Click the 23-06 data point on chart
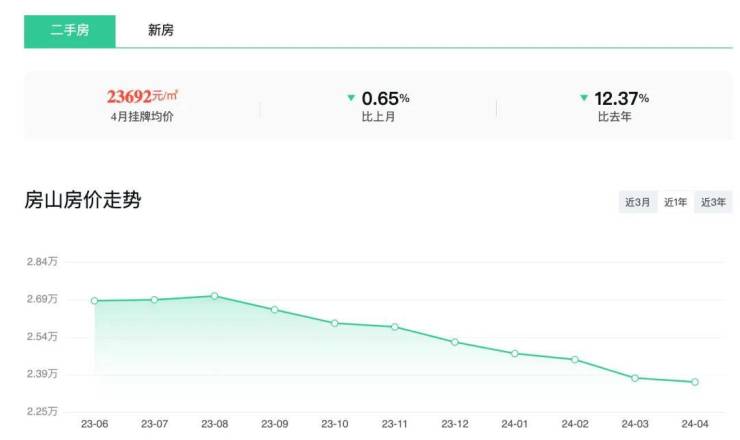740x440 pixels. 94,301
